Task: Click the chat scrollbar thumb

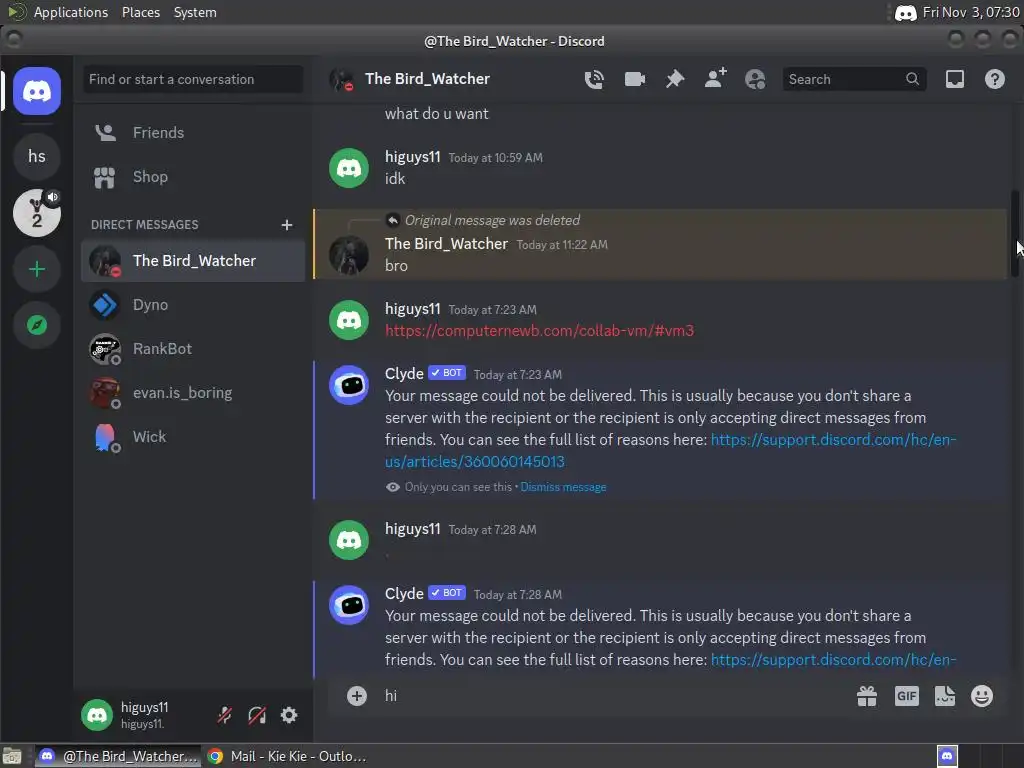Action: click(x=1015, y=233)
